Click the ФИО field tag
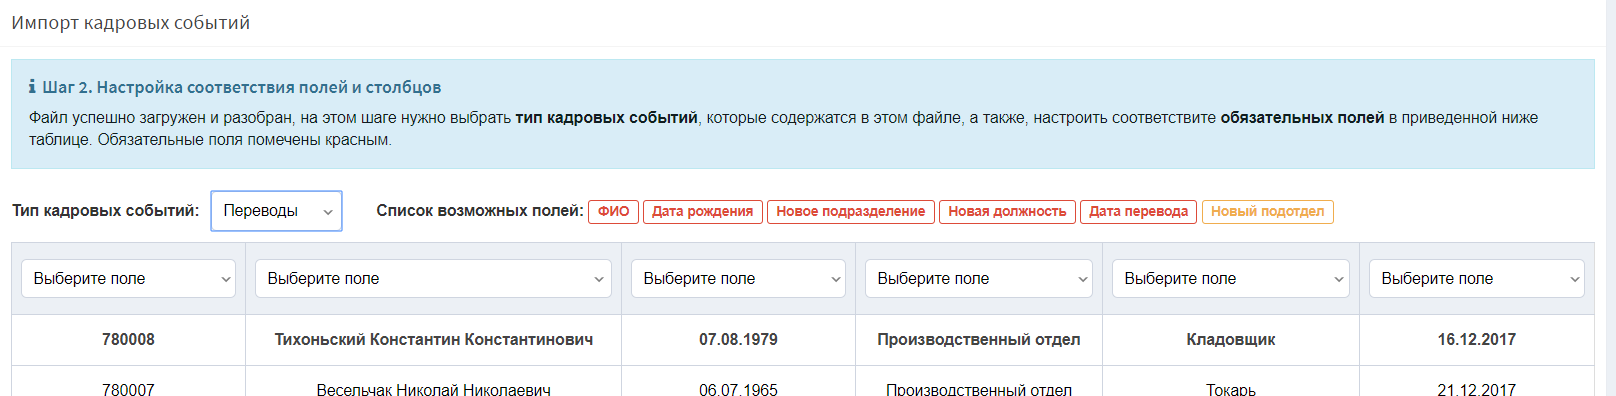The image size is (1616, 396). click(614, 212)
